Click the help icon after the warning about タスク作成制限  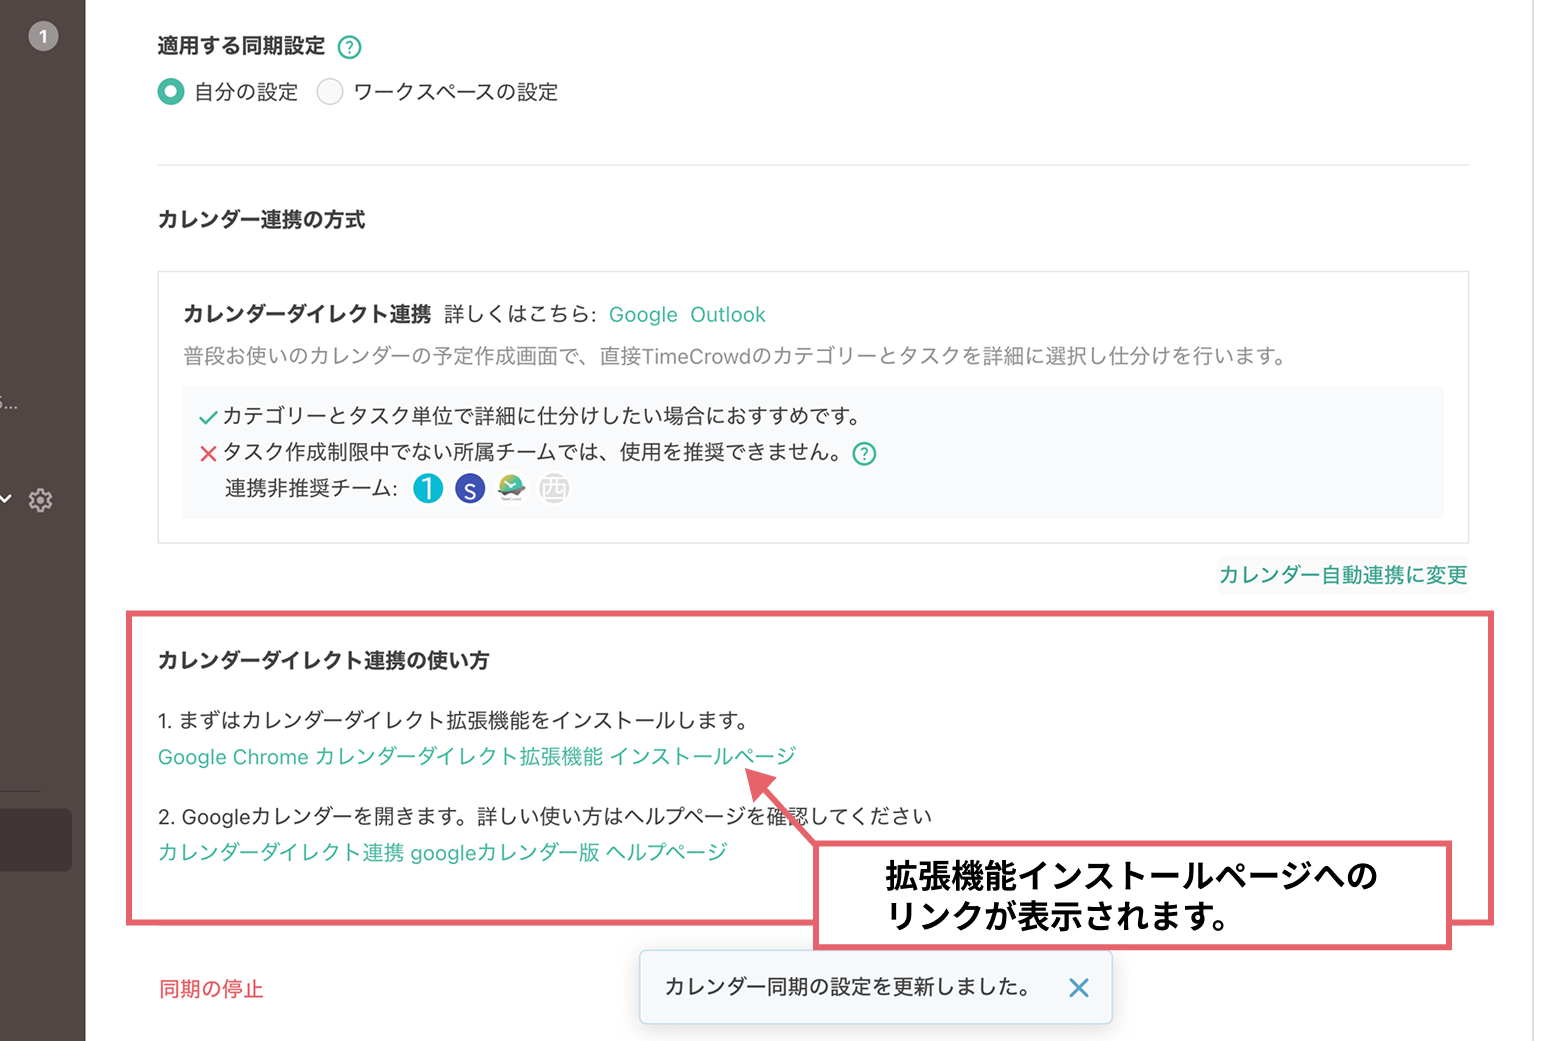coord(864,453)
